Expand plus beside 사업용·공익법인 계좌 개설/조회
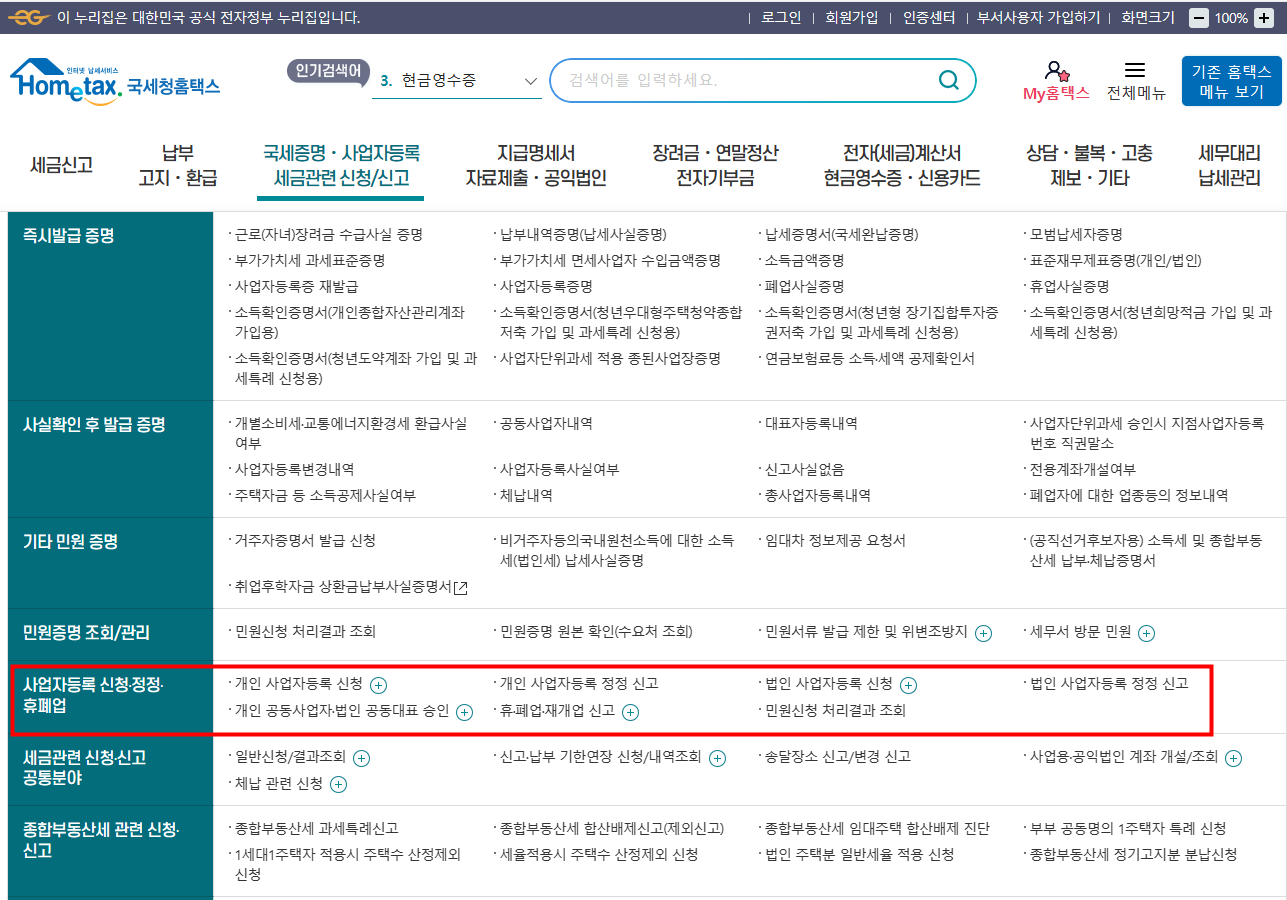The height and width of the screenshot is (900, 1287). 1233,758
